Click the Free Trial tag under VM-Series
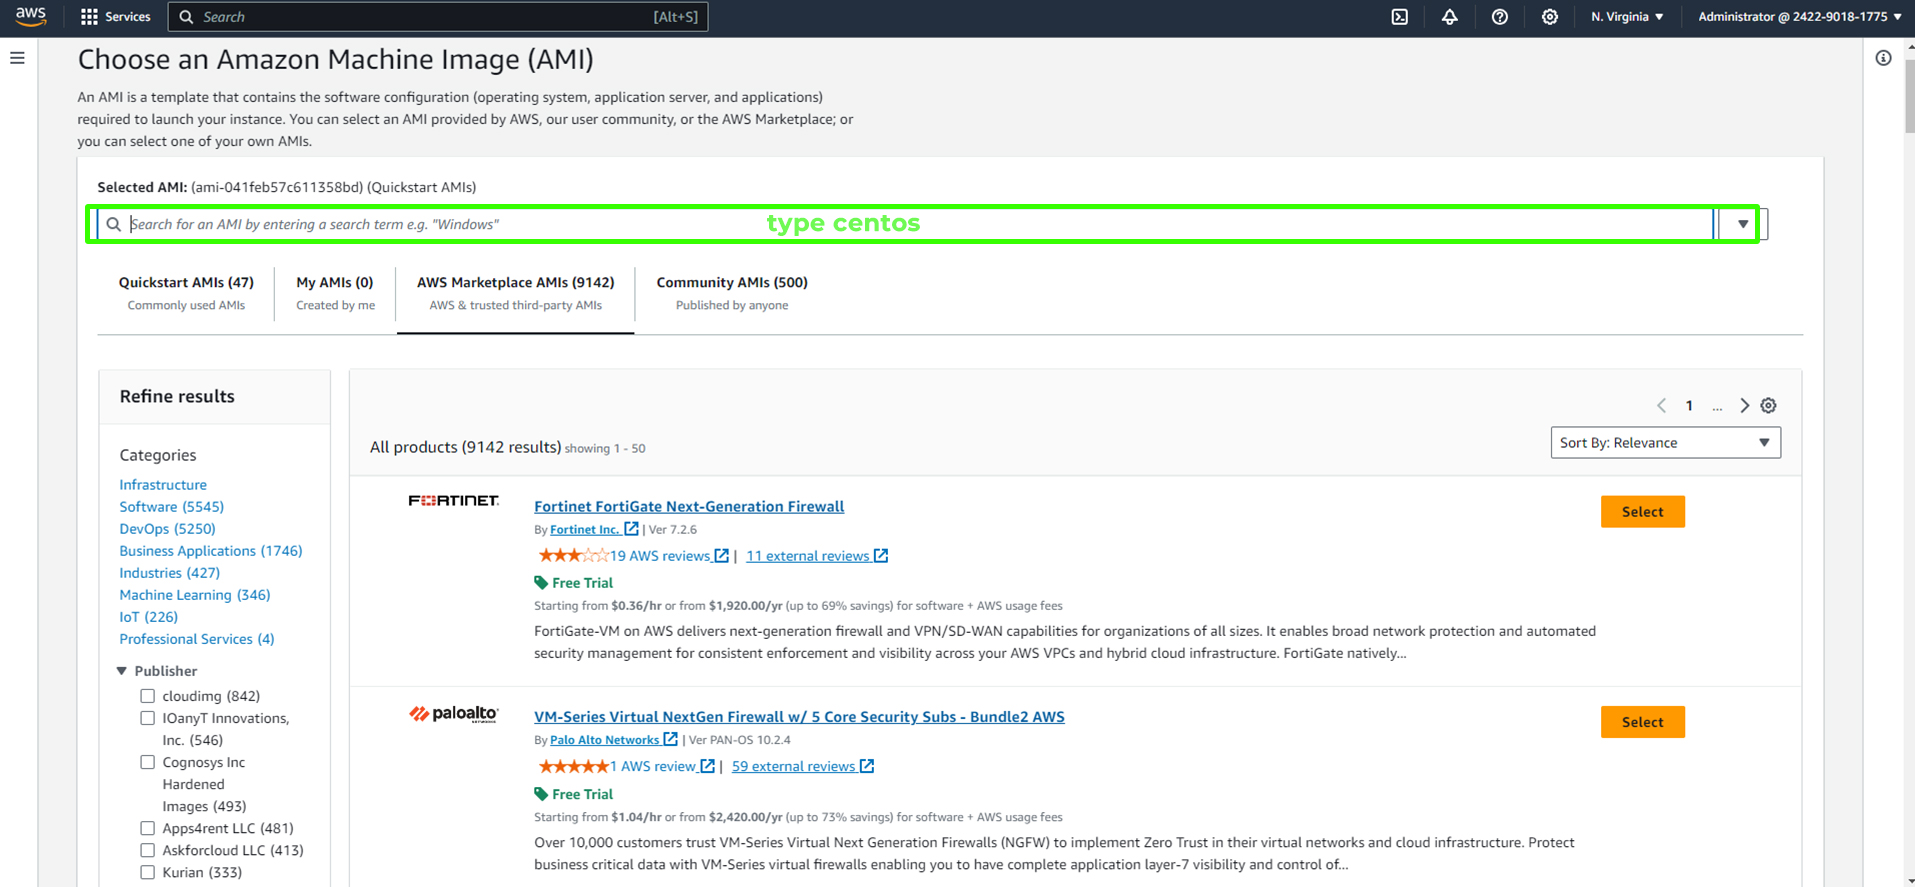 pos(574,794)
